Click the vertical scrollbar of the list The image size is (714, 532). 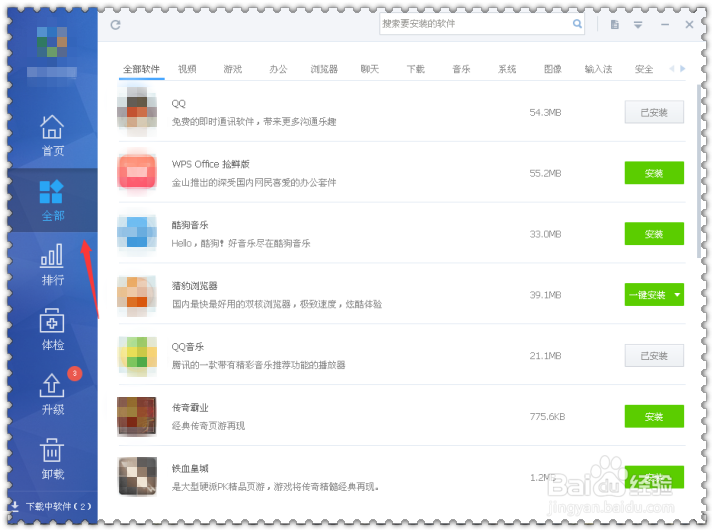[x=699, y=171]
